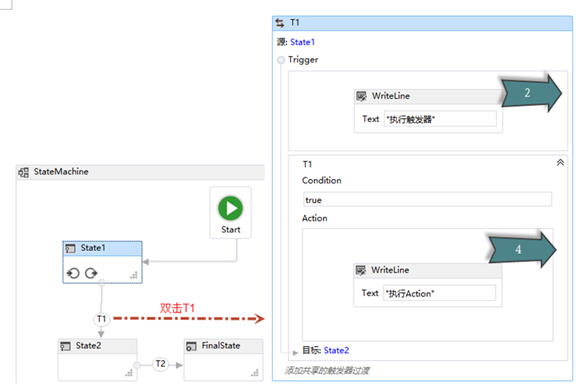
Task: Click the target arrow marker by 目标
Action: (295, 353)
